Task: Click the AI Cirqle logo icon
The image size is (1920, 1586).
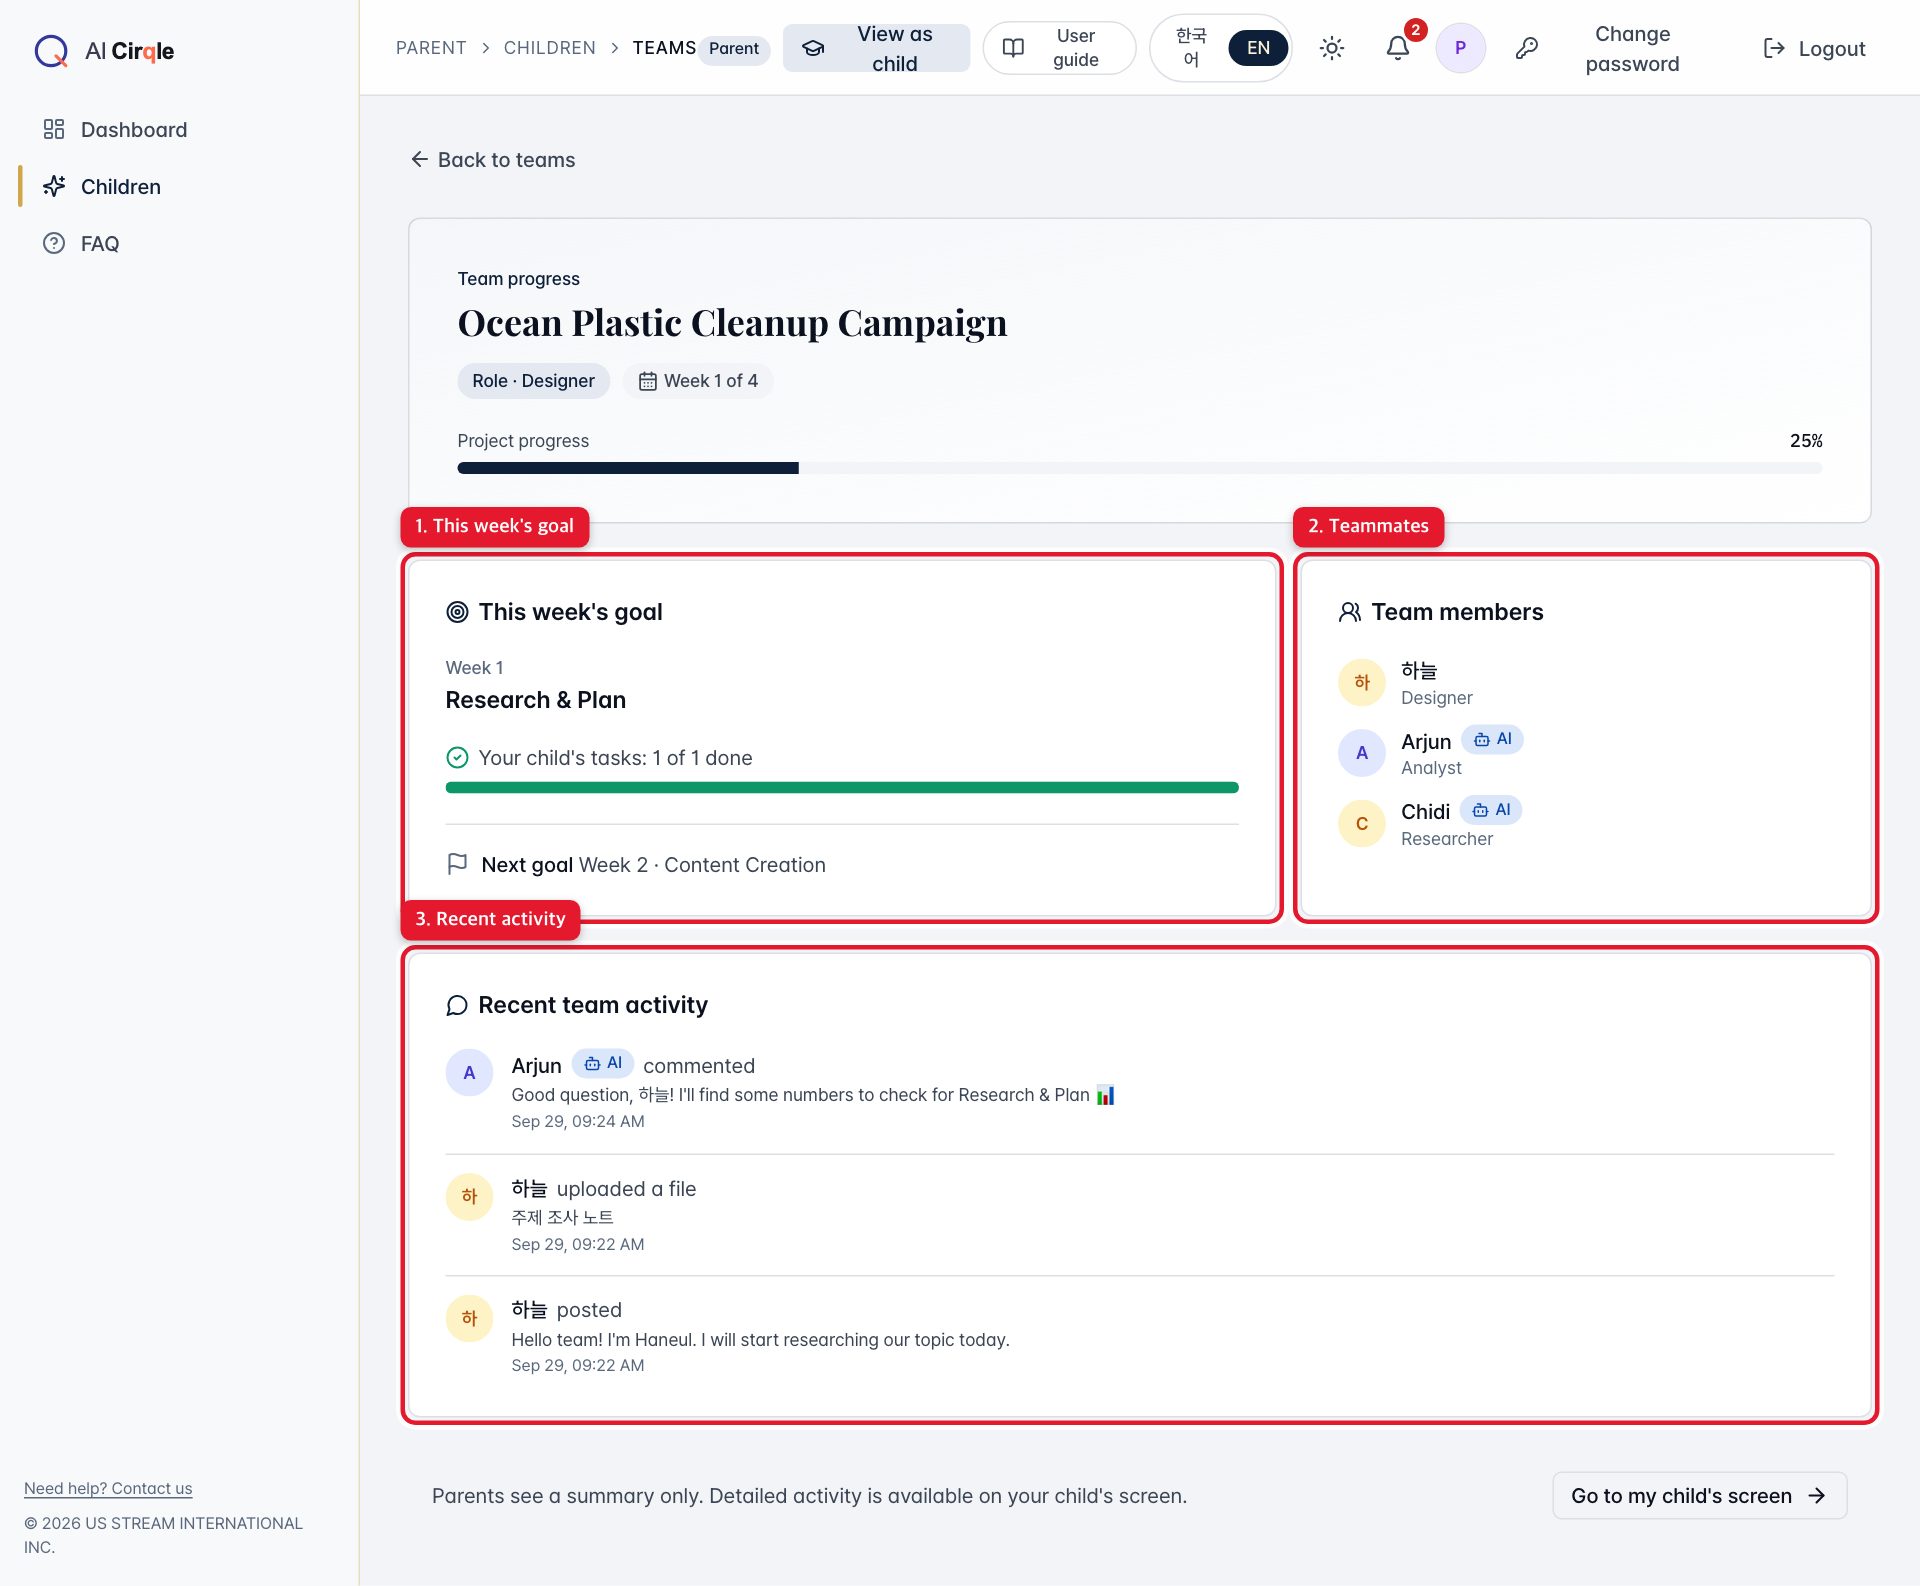Action: pyautogui.click(x=51, y=50)
